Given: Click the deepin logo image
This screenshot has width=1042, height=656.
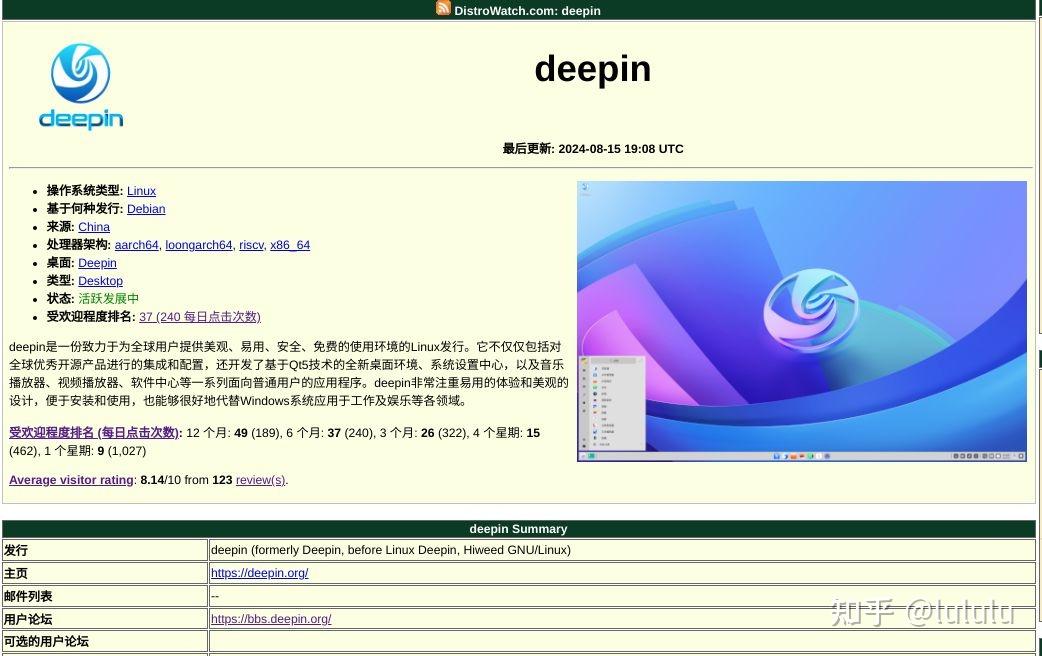Looking at the screenshot, I should tap(81, 86).
